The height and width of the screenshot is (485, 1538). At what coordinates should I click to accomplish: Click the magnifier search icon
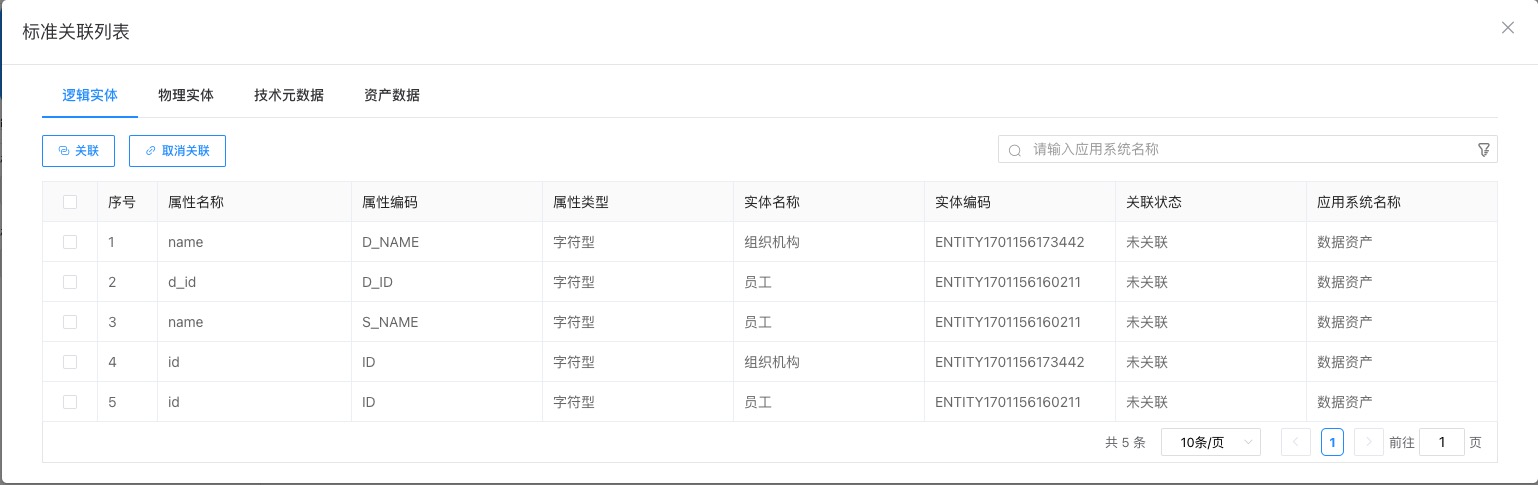(x=1015, y=150)
